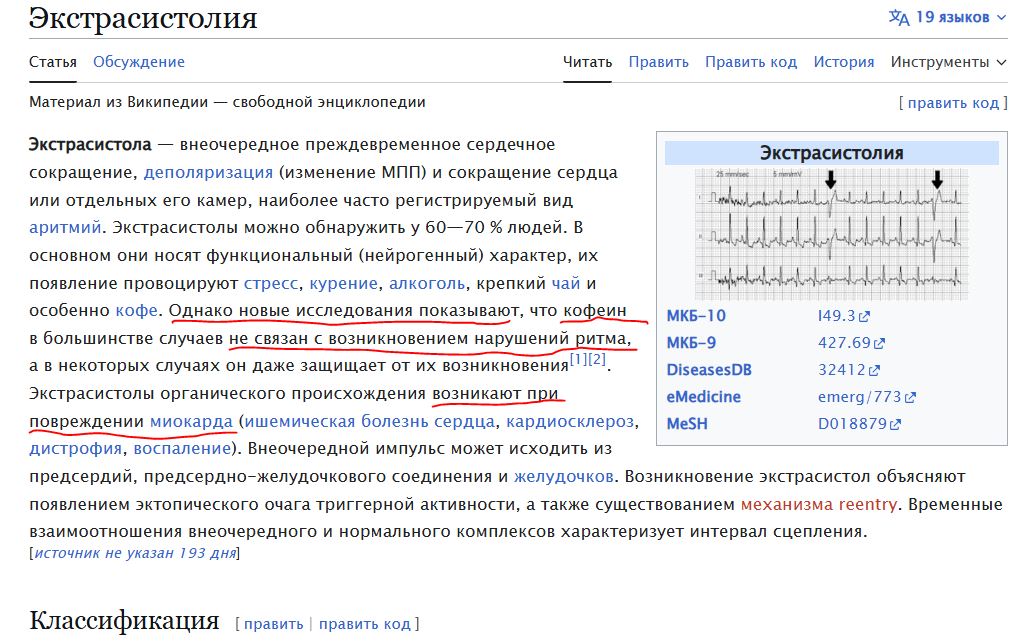
Task: Follow the деполяризация link
Action: (x=208, y=172)
